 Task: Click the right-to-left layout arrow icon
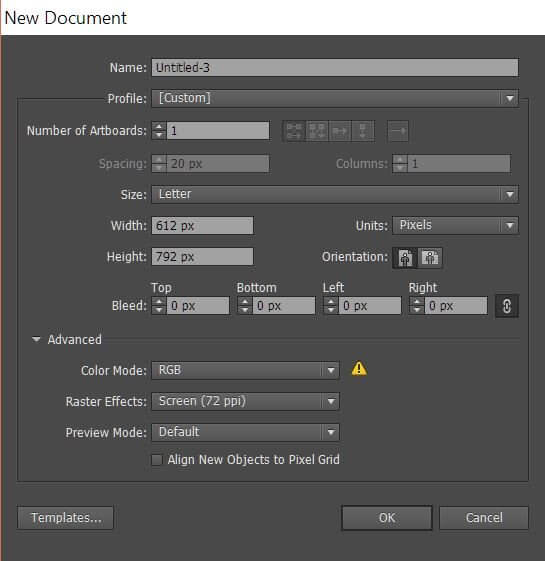click(x=398, y=131)
